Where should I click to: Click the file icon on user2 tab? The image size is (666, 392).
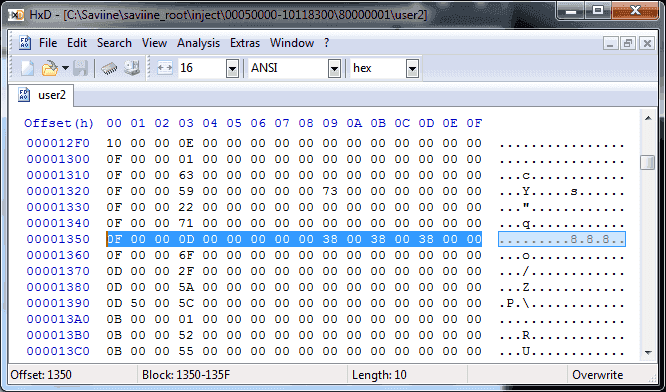[x=24, y=95]
